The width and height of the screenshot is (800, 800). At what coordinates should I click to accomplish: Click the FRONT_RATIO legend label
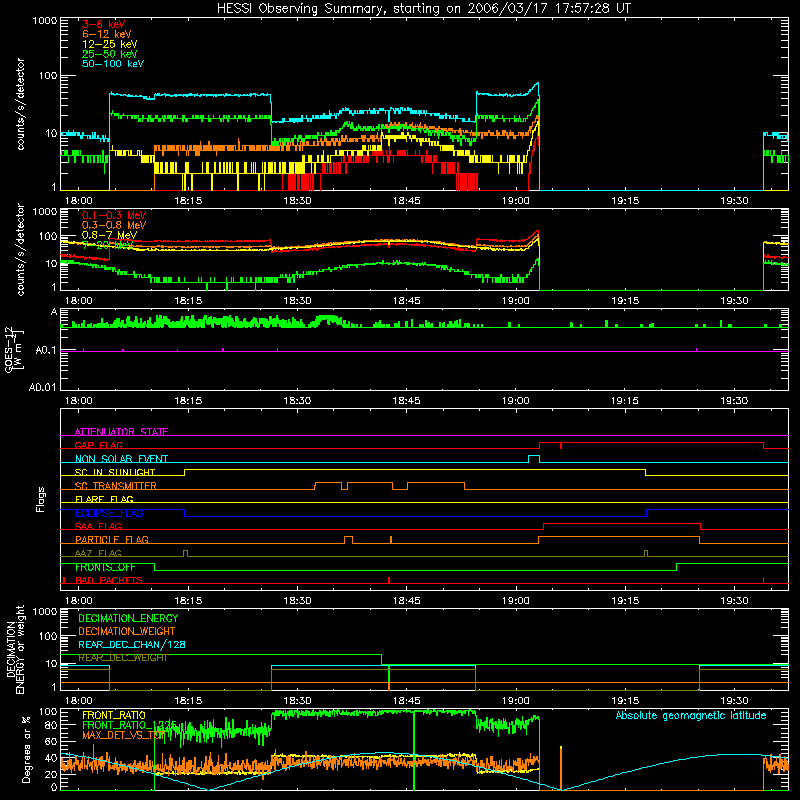(114, 715)
